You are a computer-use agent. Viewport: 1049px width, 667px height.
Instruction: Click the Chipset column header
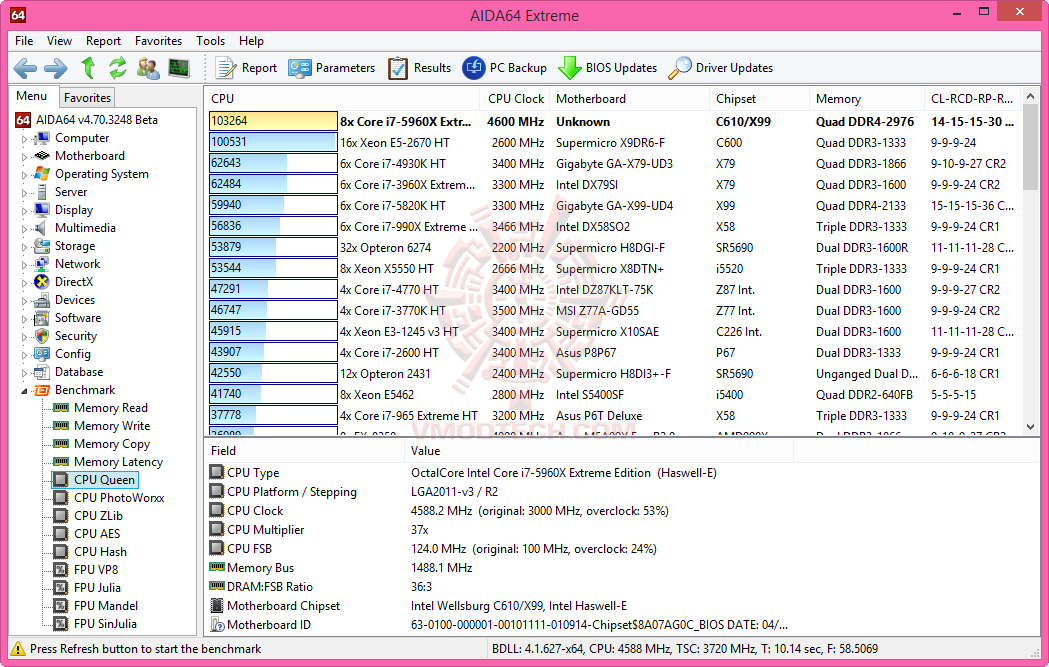[759, 98]
